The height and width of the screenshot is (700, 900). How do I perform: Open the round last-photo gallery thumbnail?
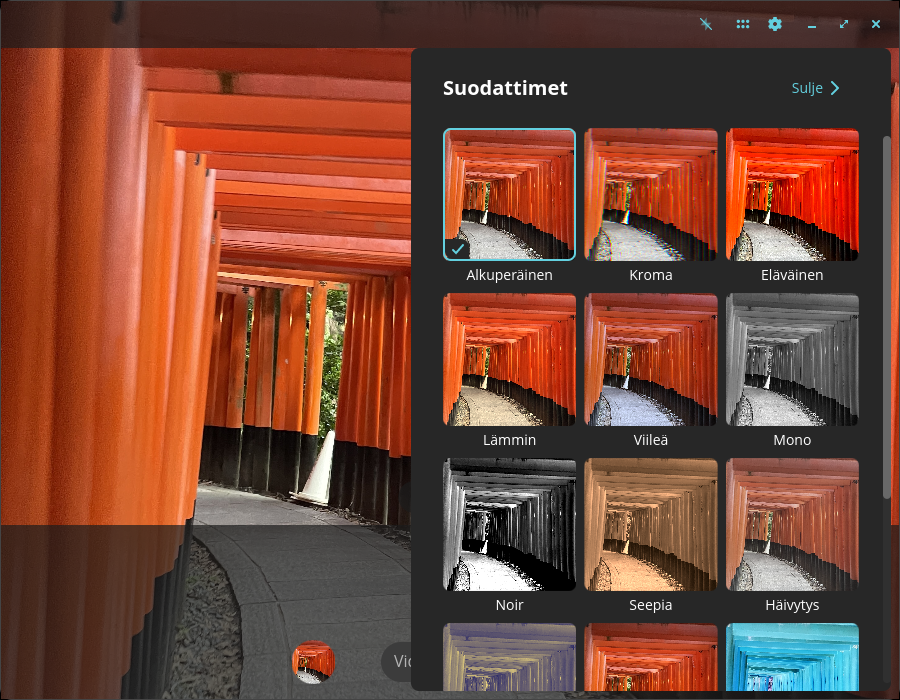pos(313,662)
